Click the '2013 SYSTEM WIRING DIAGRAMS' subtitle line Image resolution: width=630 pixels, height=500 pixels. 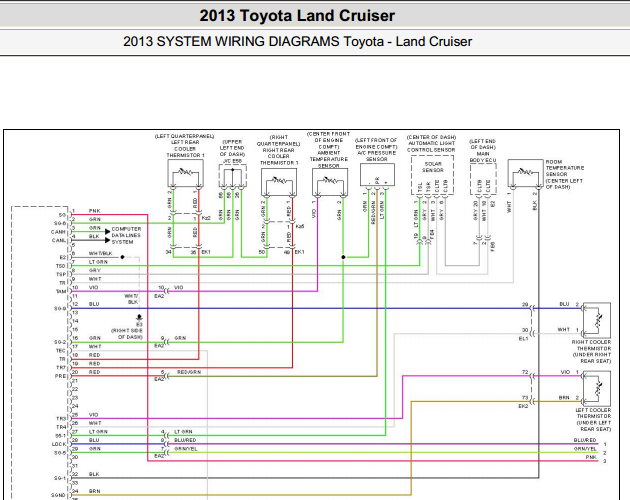point(297,41)
